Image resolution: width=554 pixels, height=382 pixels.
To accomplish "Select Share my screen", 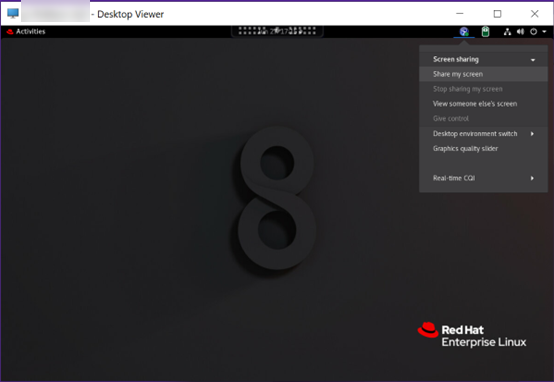I will pos(483,74).
